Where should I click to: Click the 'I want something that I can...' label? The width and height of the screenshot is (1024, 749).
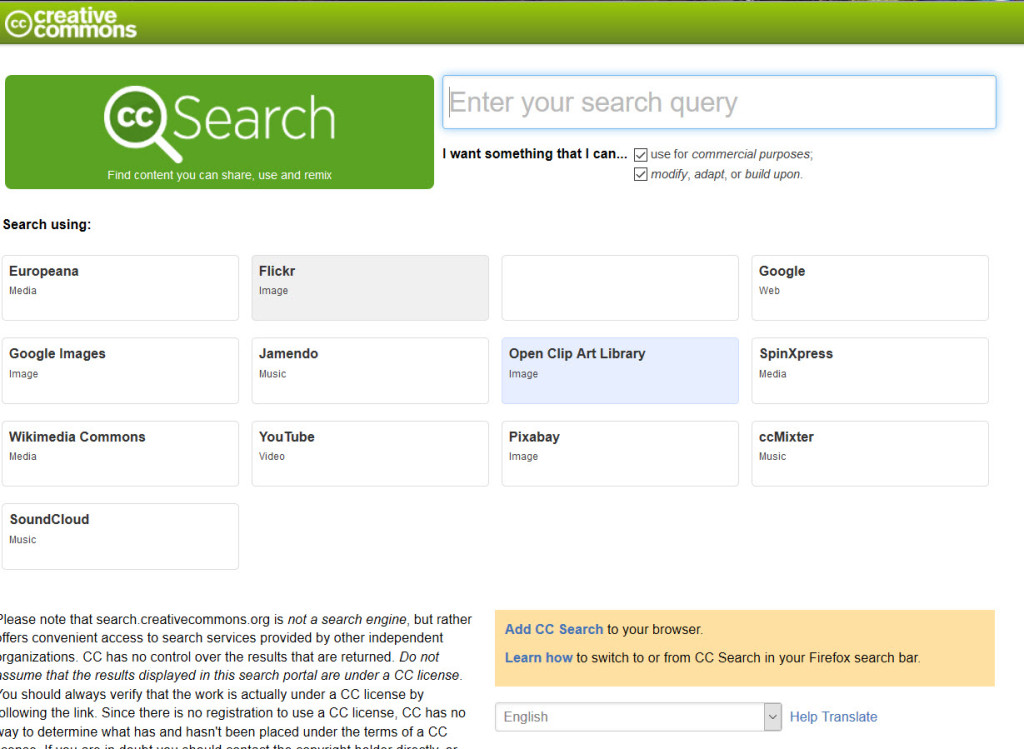[x=535, y=154]
